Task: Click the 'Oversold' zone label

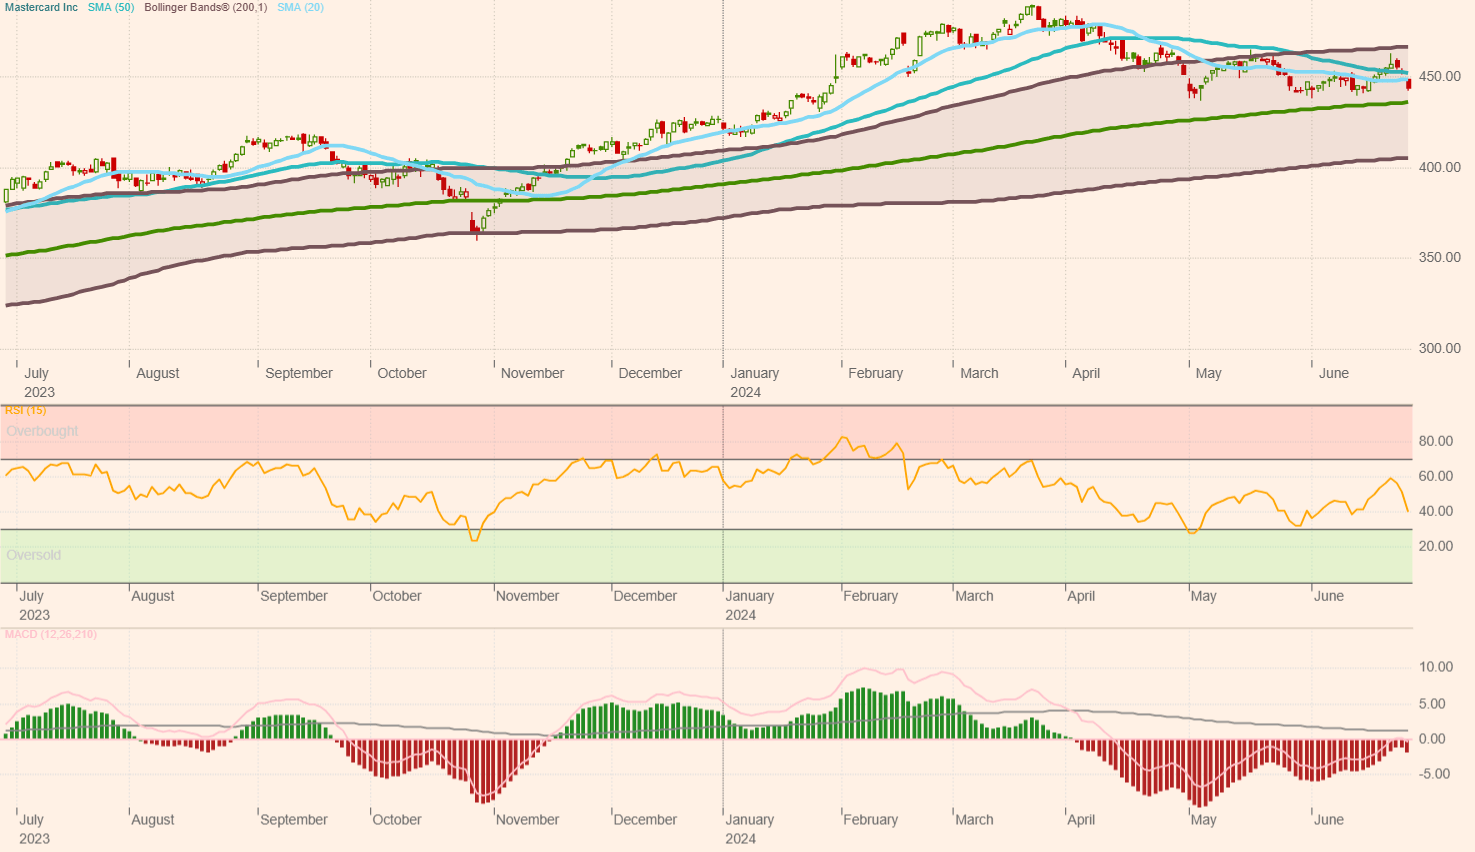Action: pos(34,555)
